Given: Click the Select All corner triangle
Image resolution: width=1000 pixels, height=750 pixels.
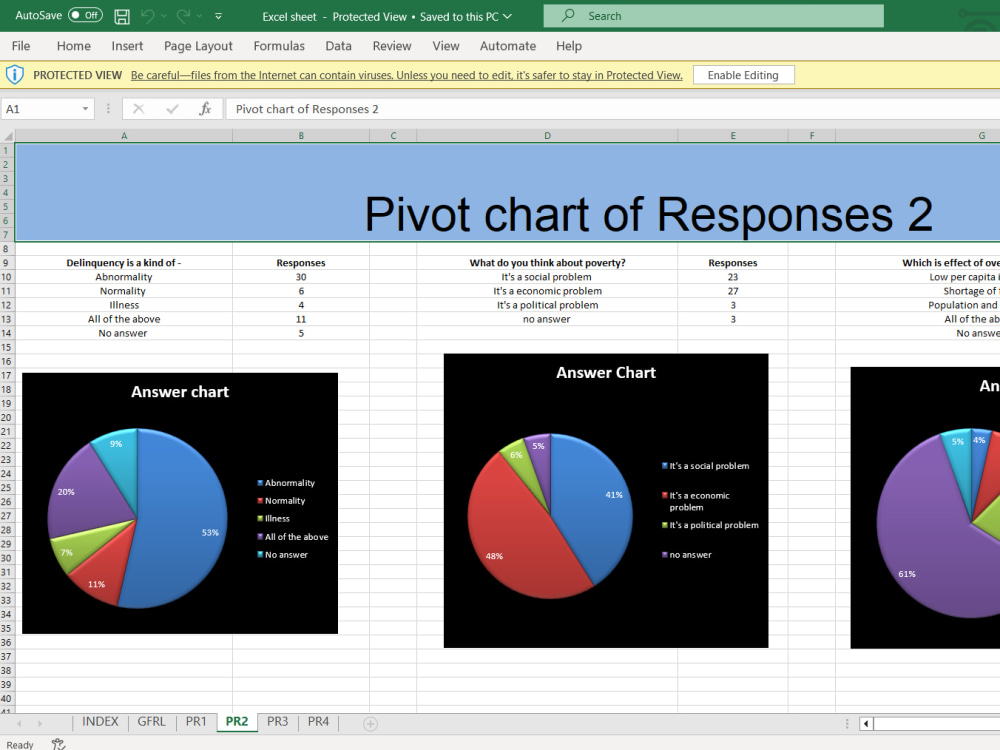Looking at the screenshot, I should point(8,136).
